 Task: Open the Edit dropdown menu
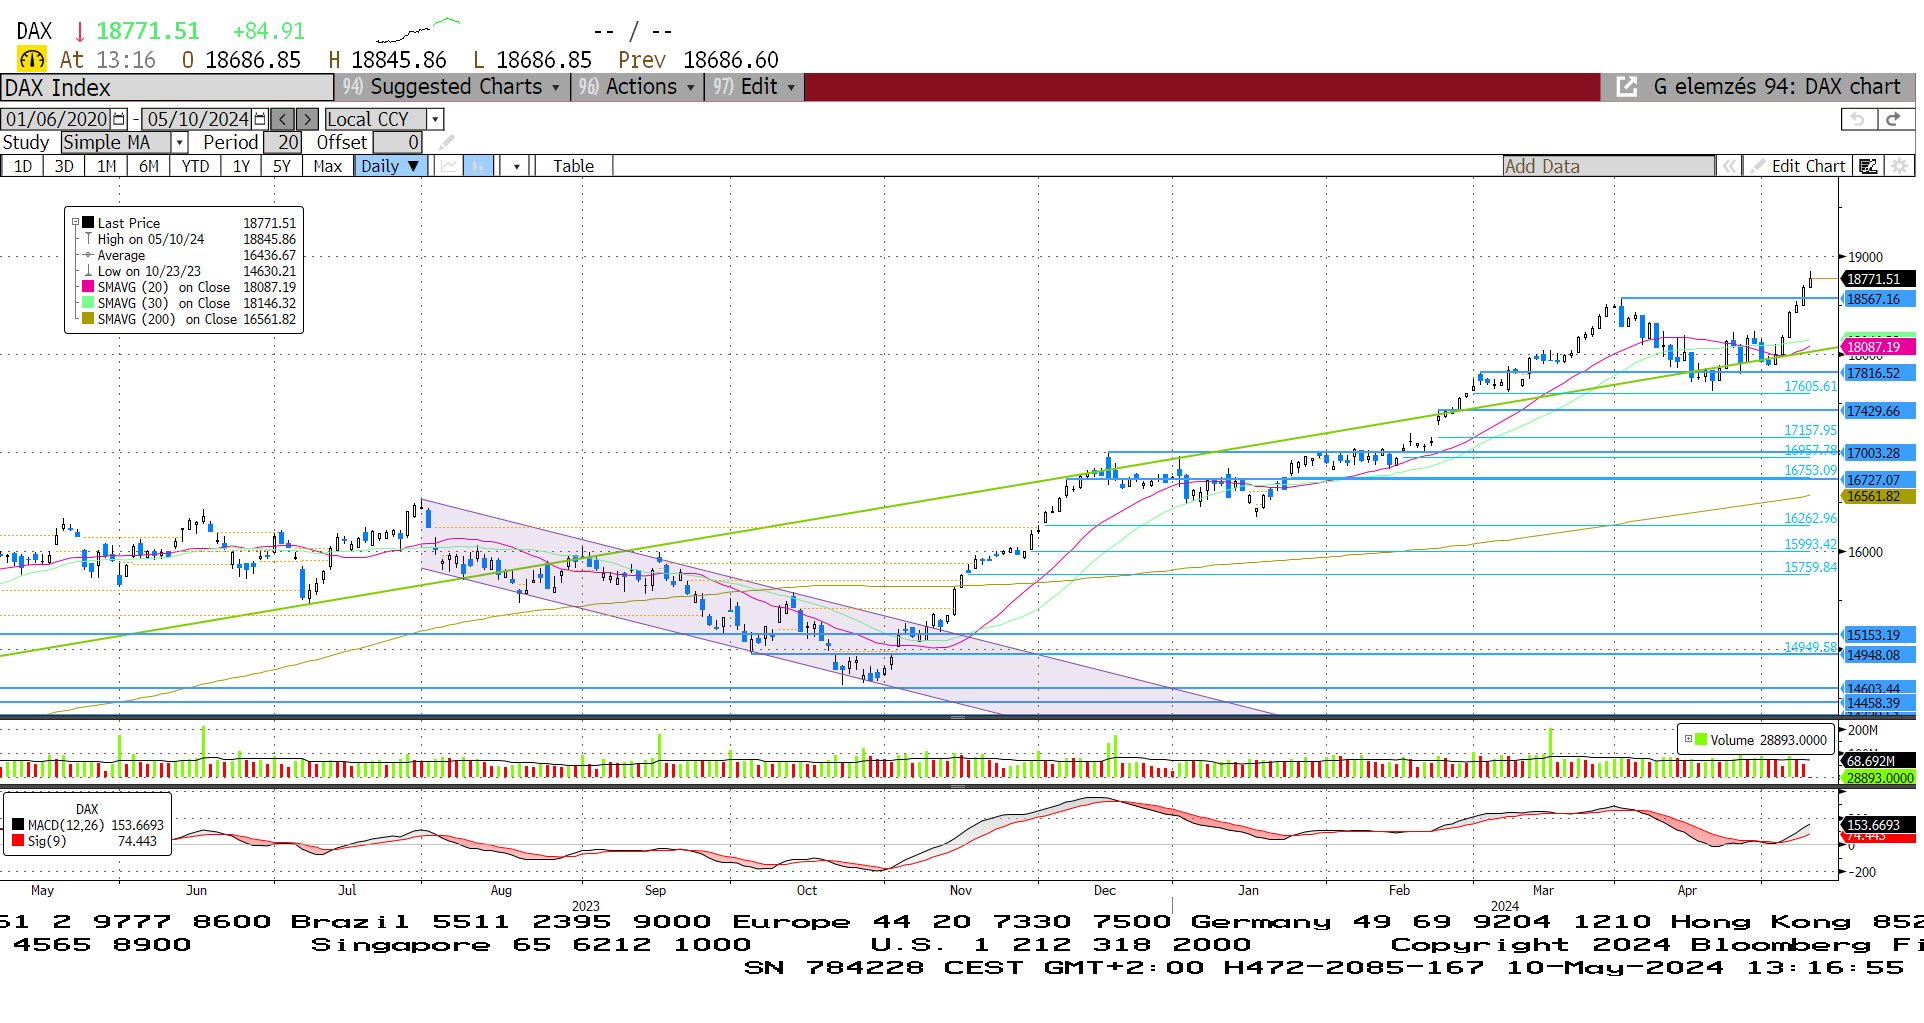tap(755, 87)
